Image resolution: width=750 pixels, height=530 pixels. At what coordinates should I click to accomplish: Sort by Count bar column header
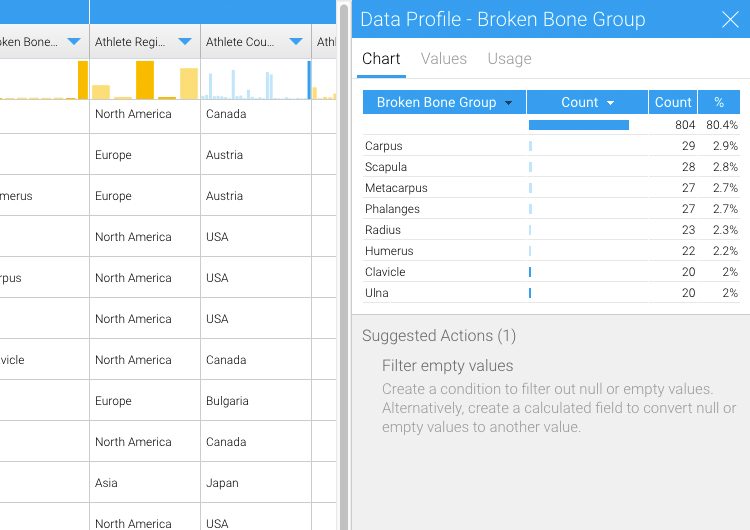(x=587, y=102)
